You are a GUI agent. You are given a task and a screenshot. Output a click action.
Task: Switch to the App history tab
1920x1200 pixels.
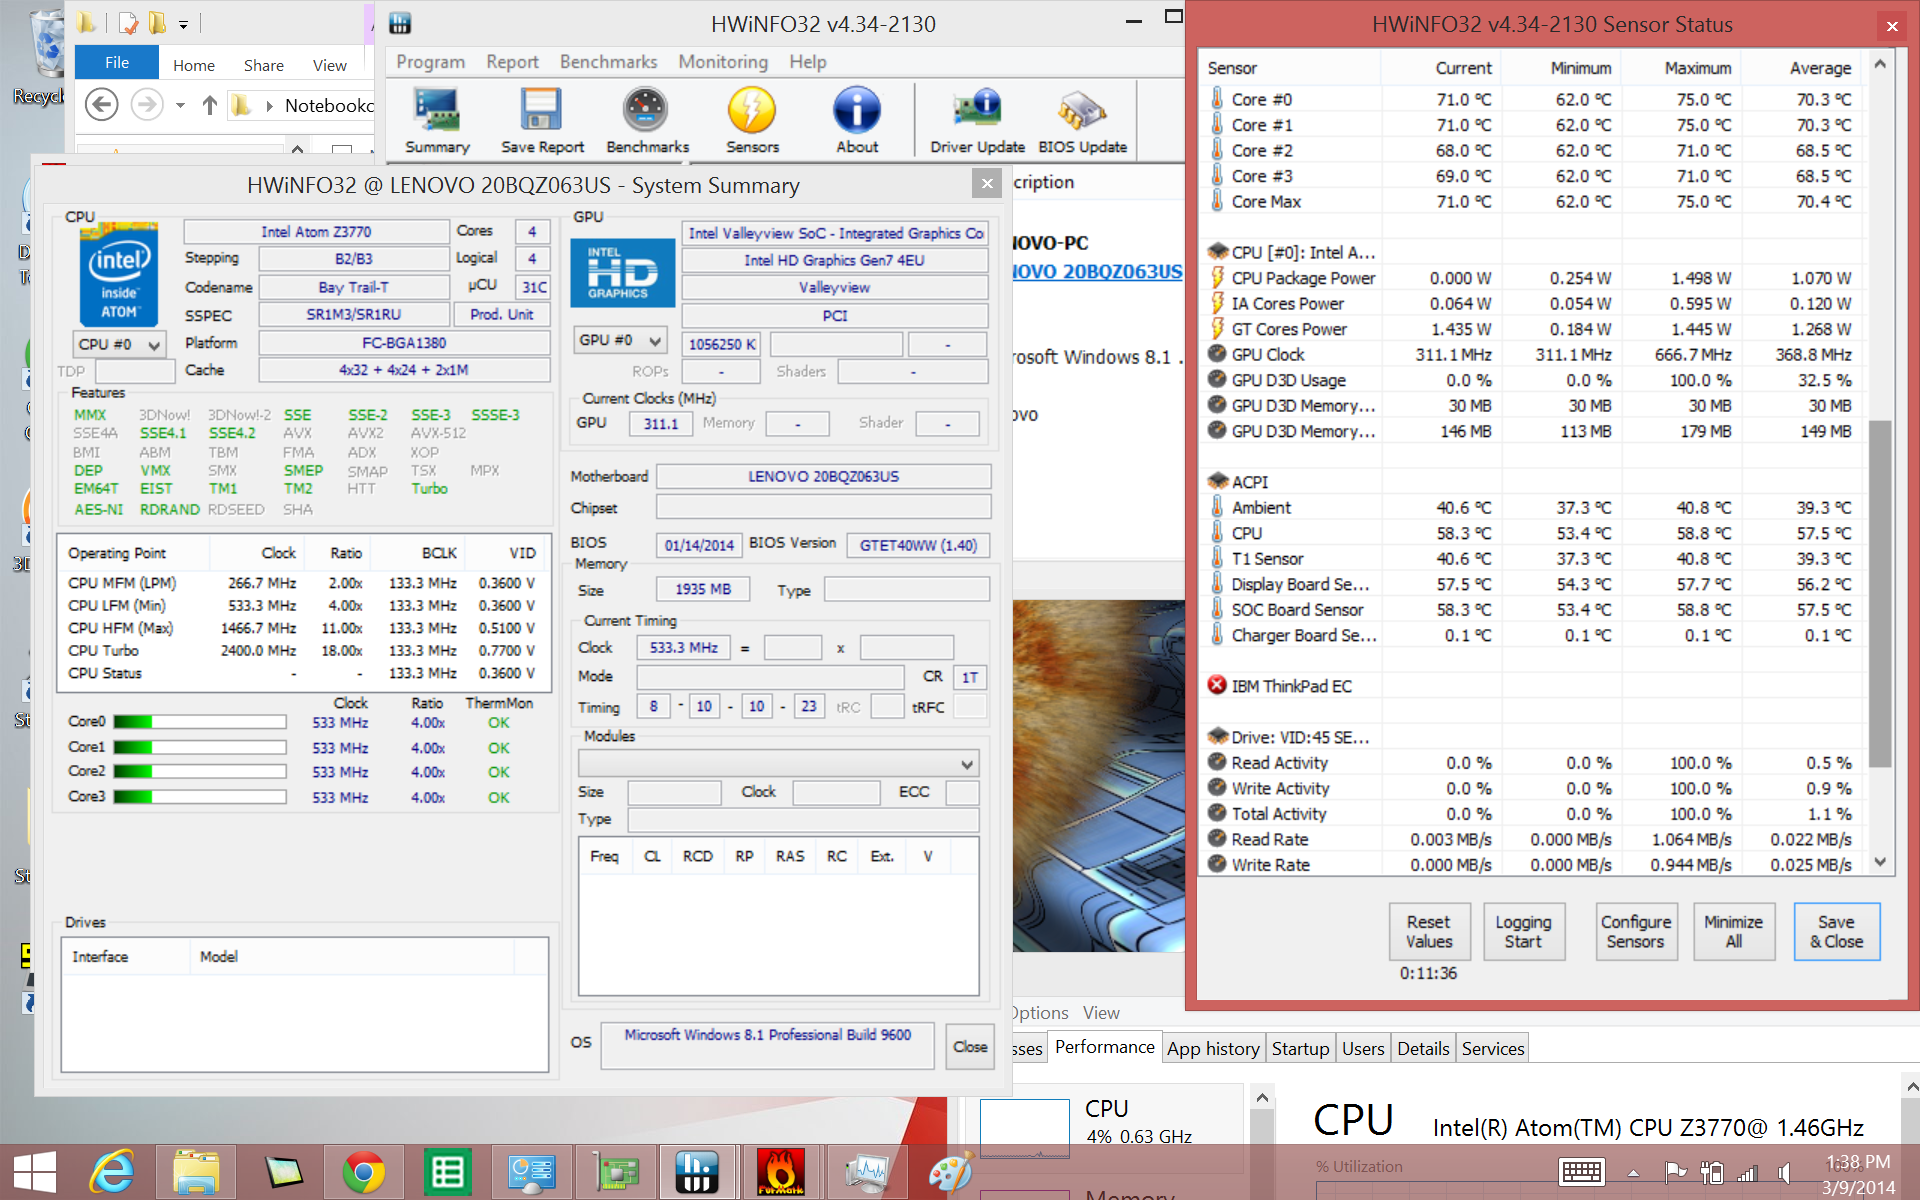coord(1212,1048)
